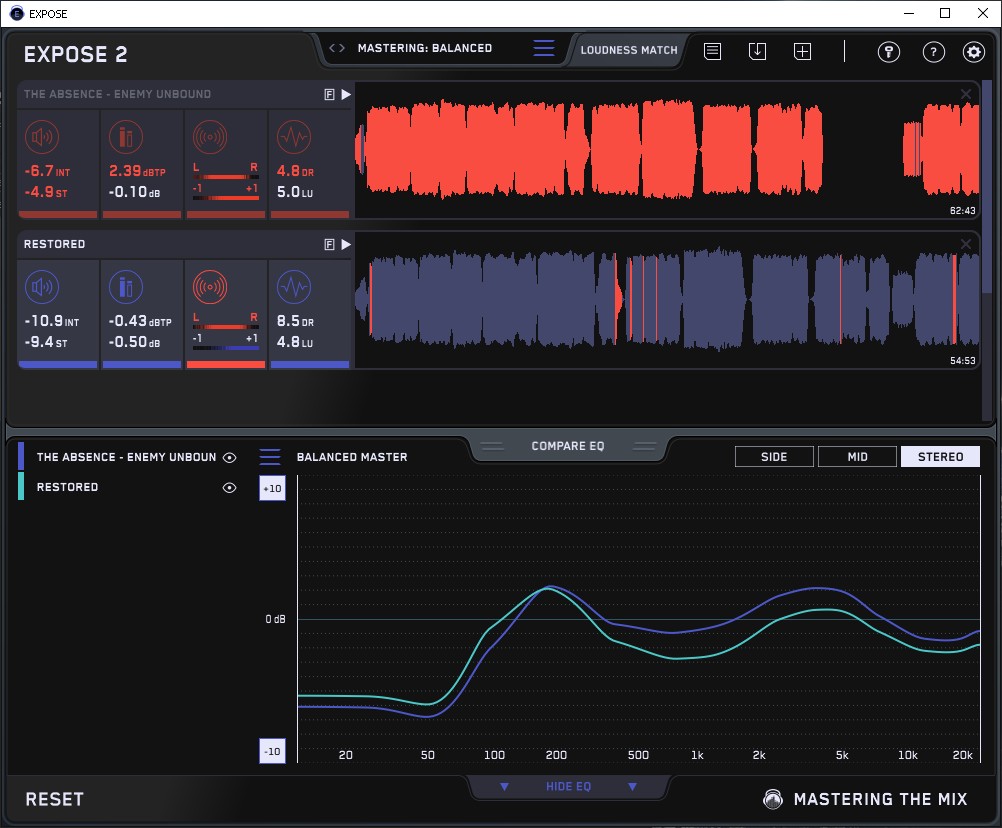Open the license key icon

[x=888, y=52]
